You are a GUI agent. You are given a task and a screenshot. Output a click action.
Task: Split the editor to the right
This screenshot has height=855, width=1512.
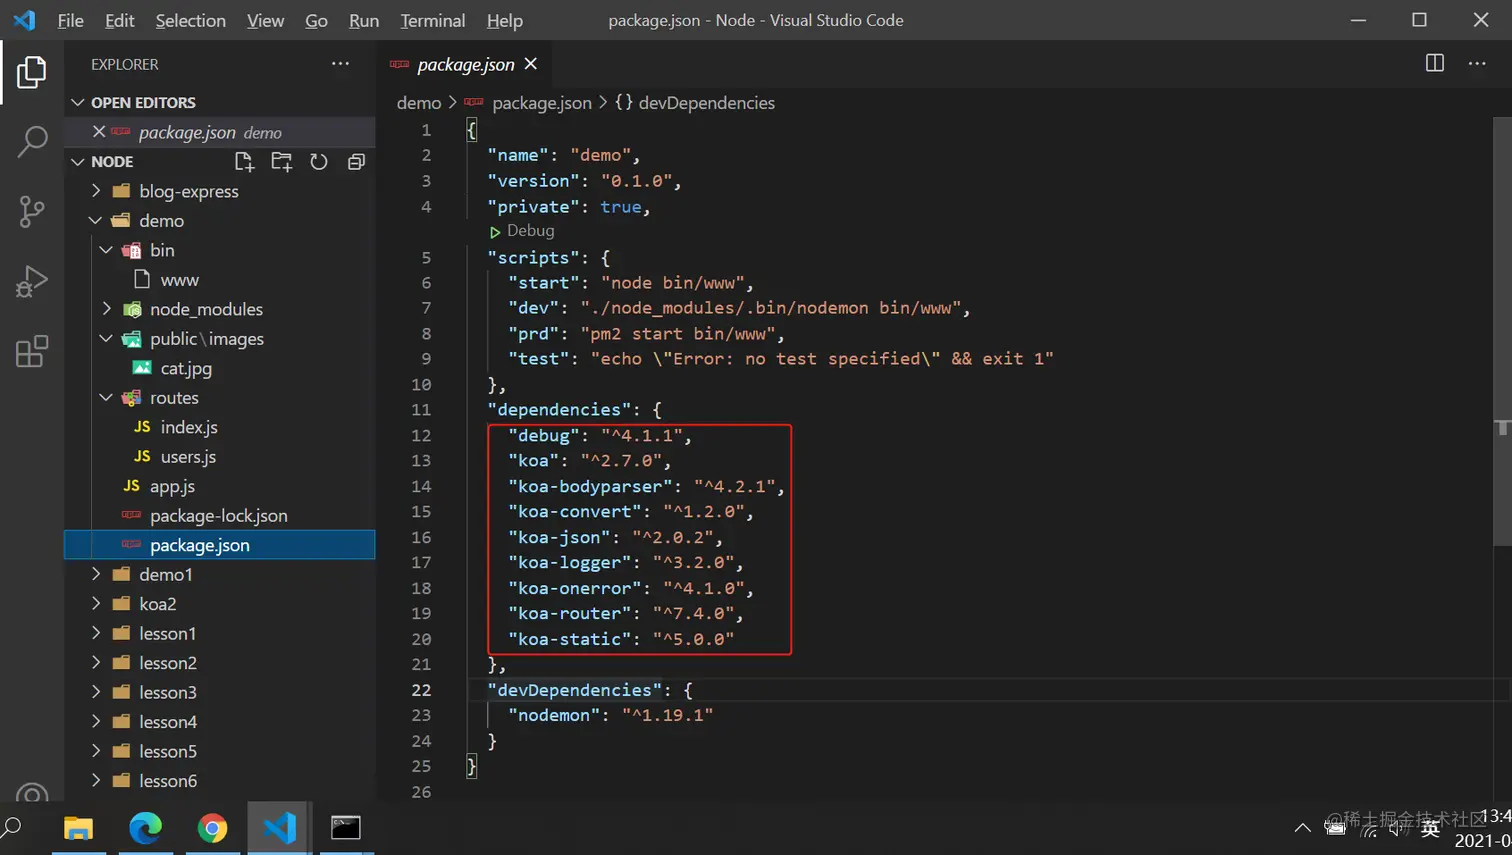tap(1435, 63)
